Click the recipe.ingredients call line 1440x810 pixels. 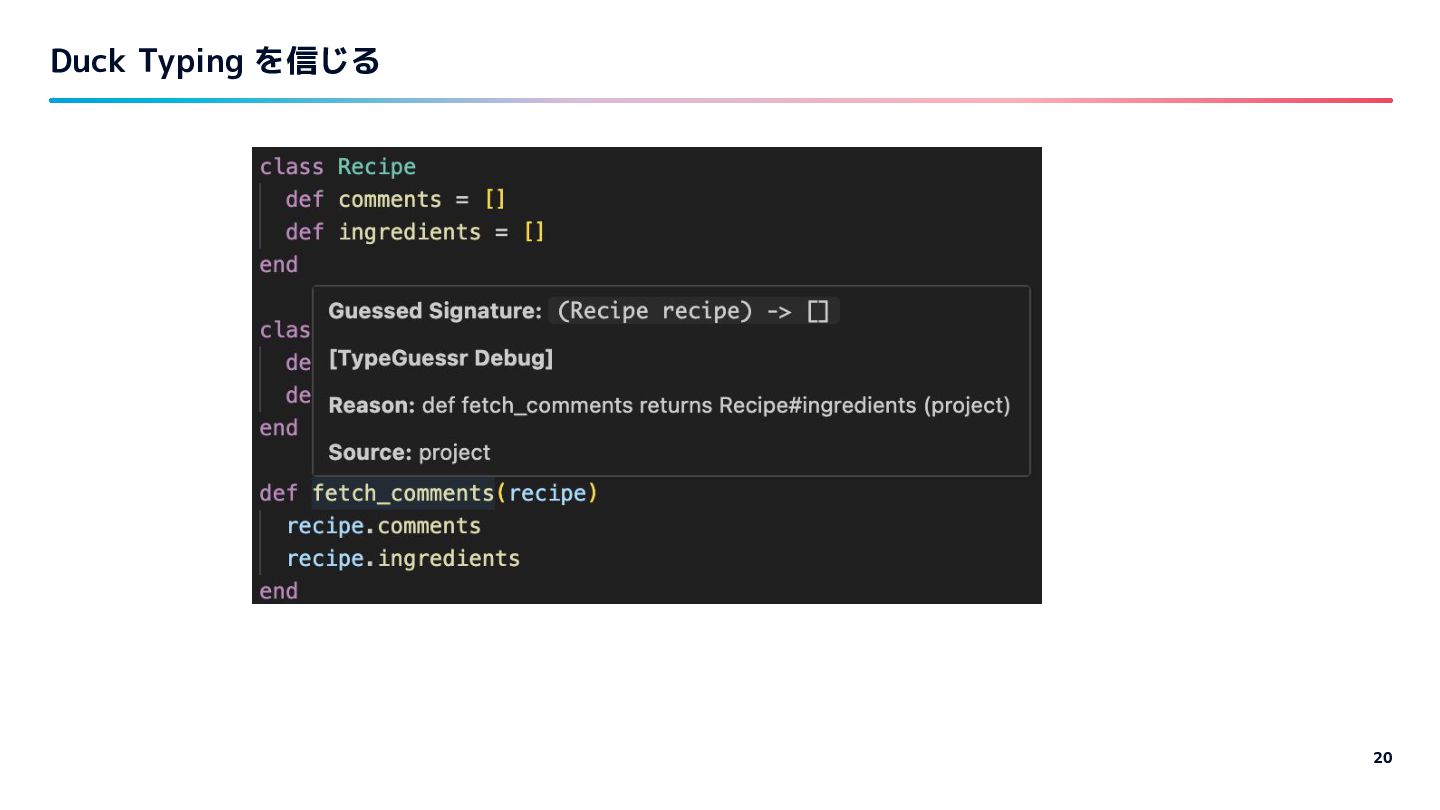[403, 558]
